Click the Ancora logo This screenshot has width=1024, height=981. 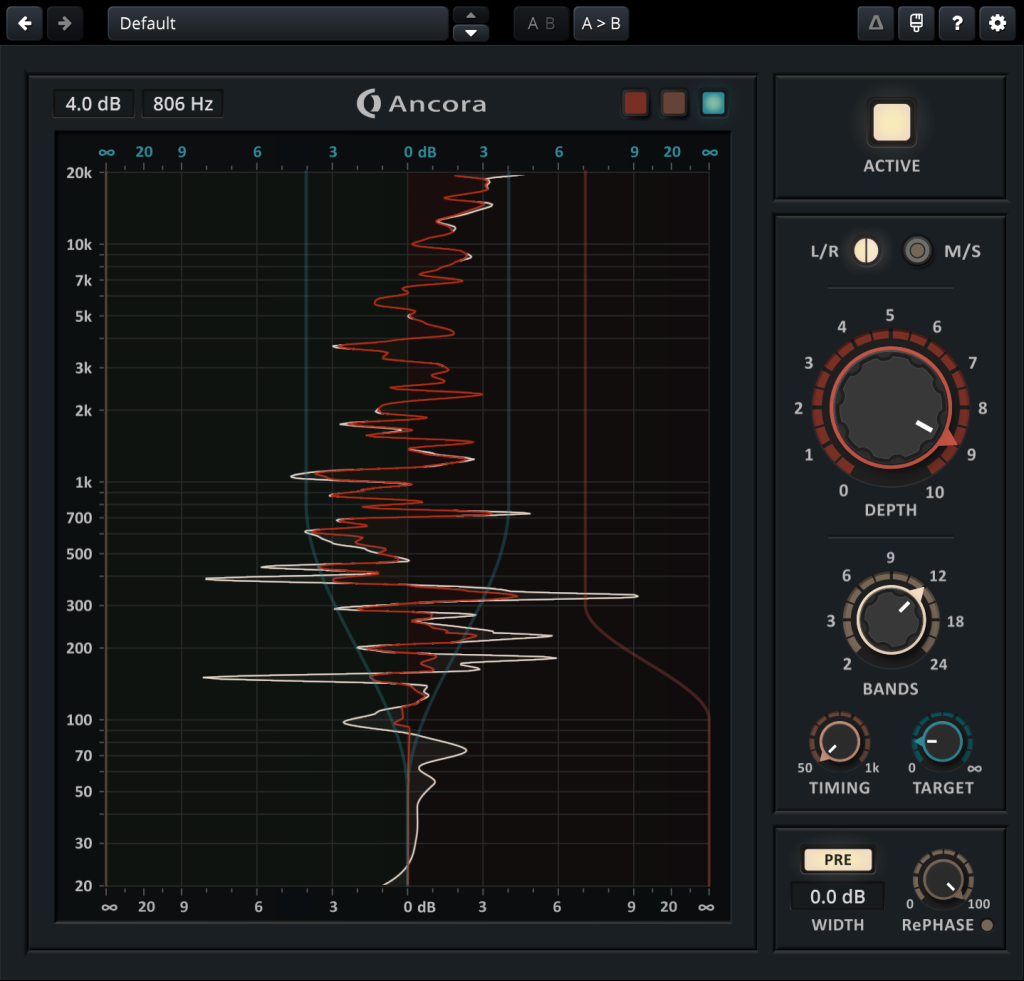(422, 103)
